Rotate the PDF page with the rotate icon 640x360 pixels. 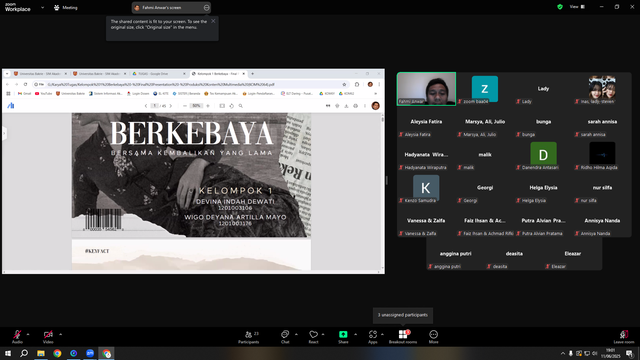click(231, 106)
